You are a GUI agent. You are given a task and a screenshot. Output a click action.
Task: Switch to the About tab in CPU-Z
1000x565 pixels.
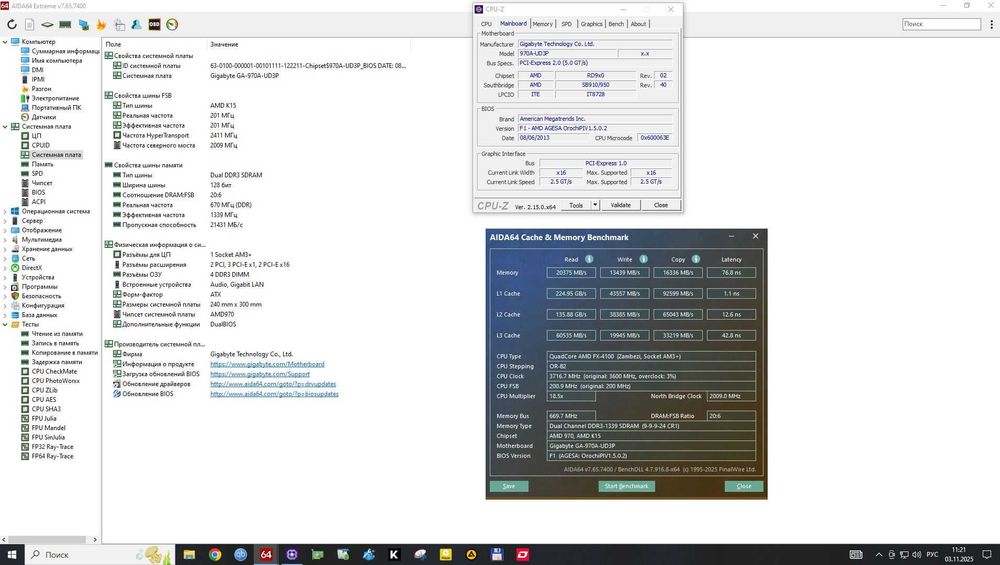(638, 24)
